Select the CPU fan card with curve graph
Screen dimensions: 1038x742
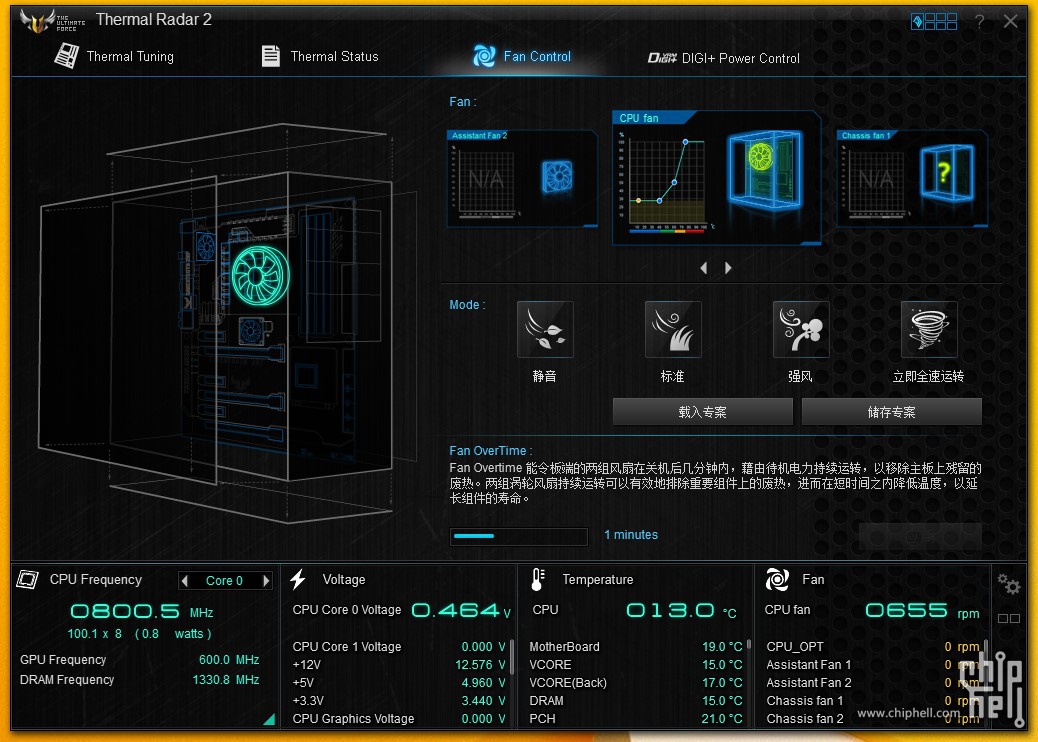(x=716, y=177)
